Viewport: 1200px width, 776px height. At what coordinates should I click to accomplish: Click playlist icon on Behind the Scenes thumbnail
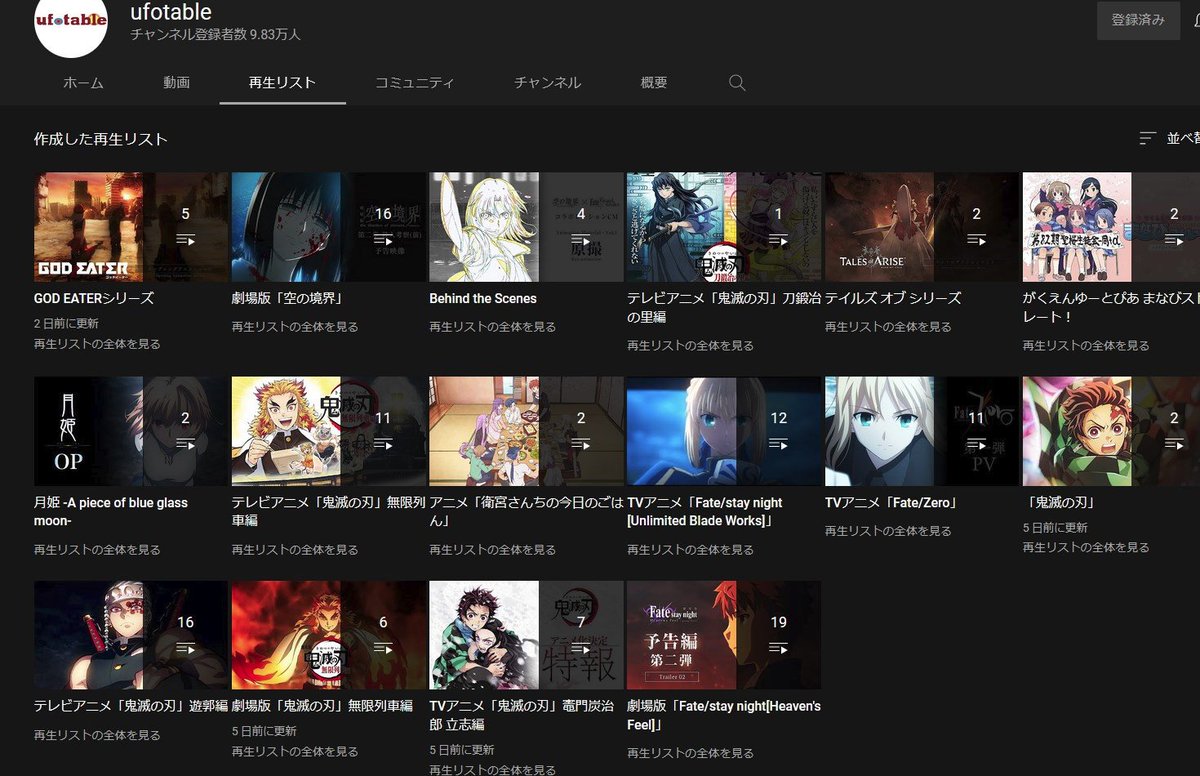pos(581,240)
